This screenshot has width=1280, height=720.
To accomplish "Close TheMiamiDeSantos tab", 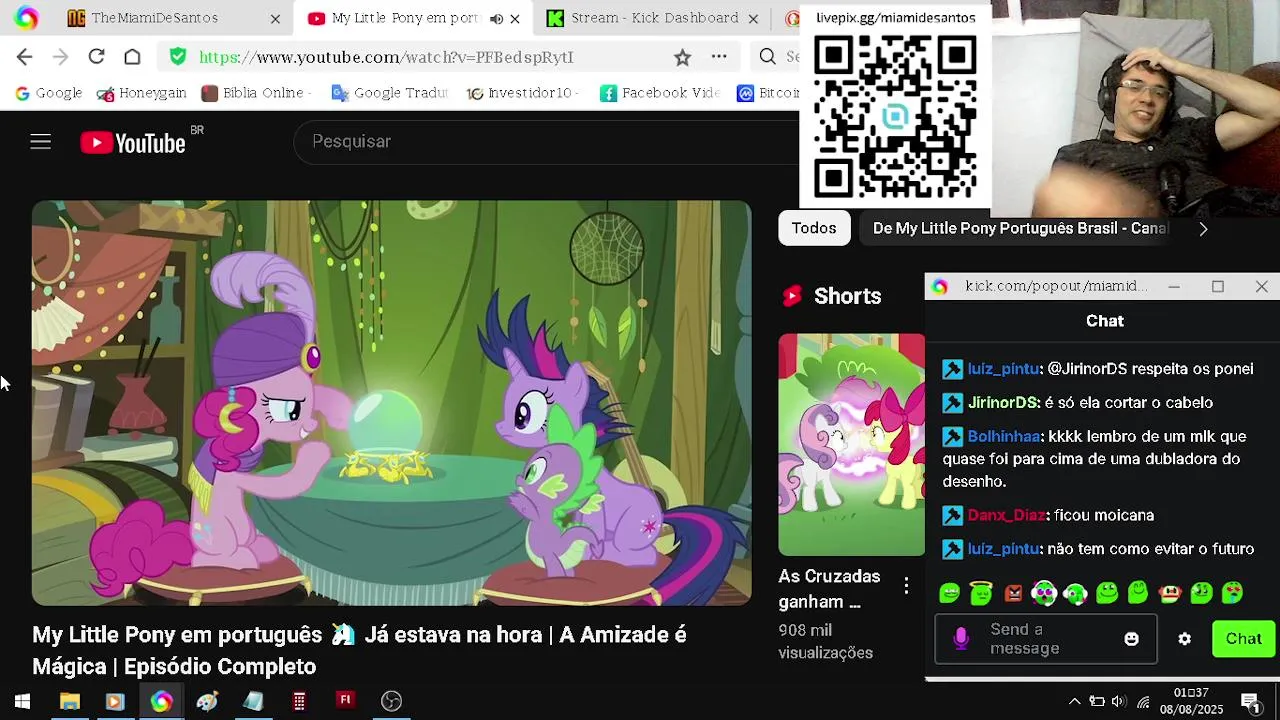I will click(275, 19).
